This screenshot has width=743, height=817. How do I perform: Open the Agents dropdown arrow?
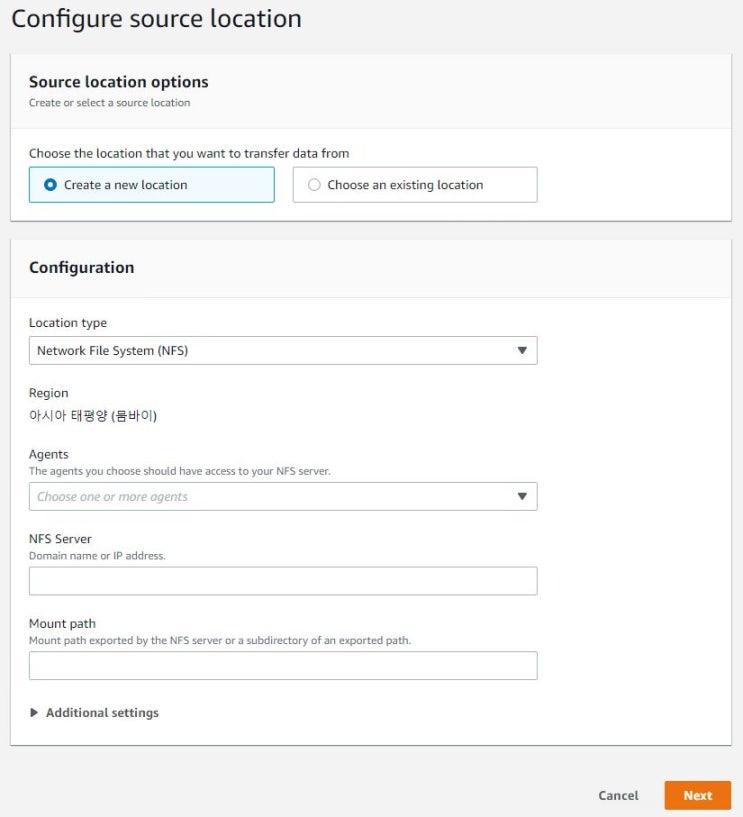(524, 496)
